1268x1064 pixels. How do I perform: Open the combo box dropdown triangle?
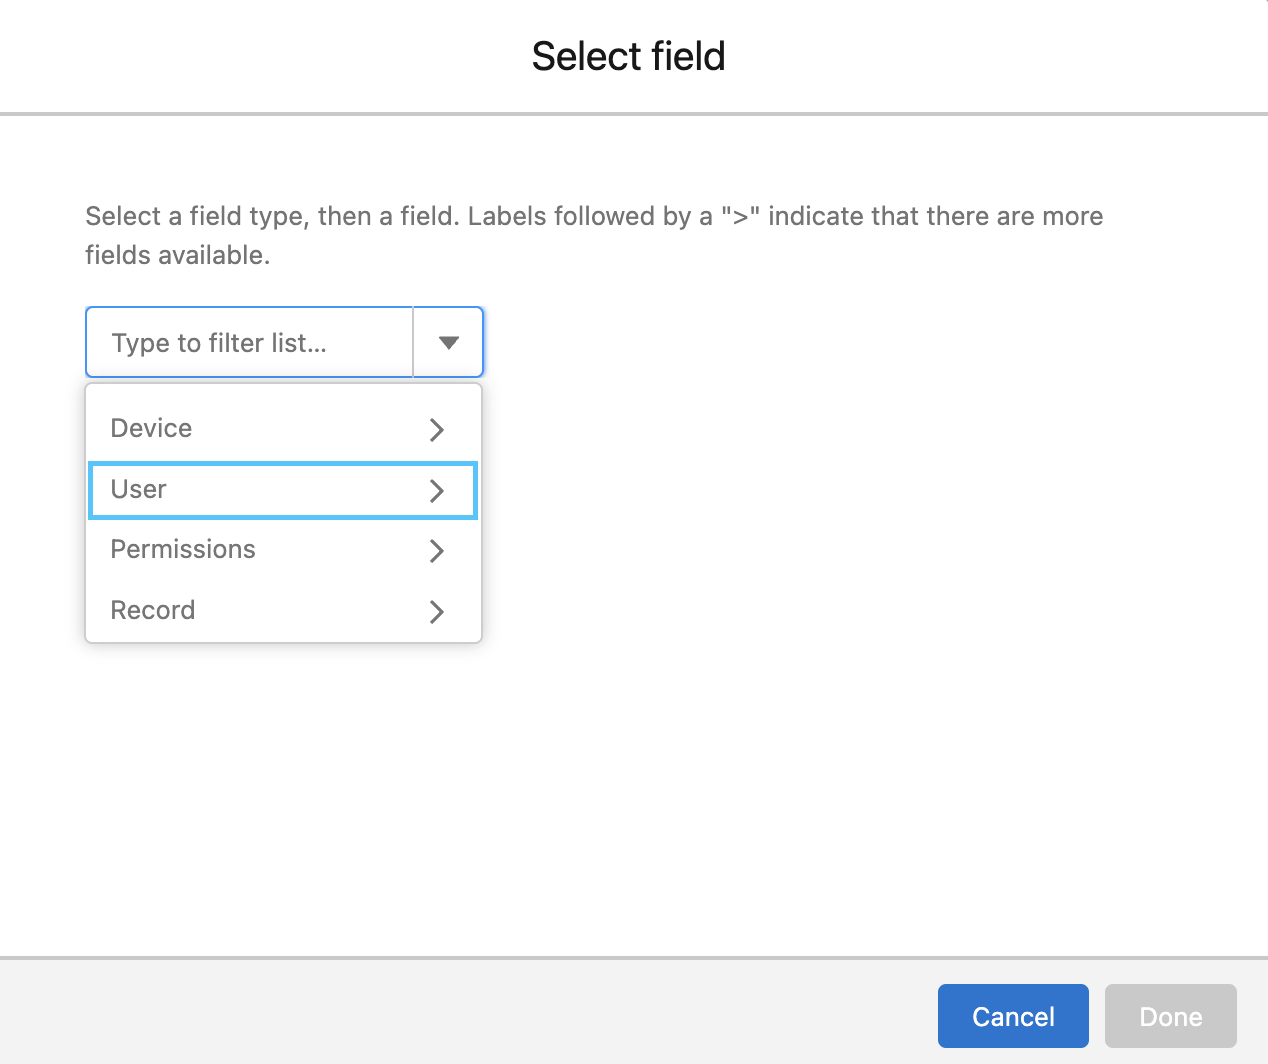point(449,343)
